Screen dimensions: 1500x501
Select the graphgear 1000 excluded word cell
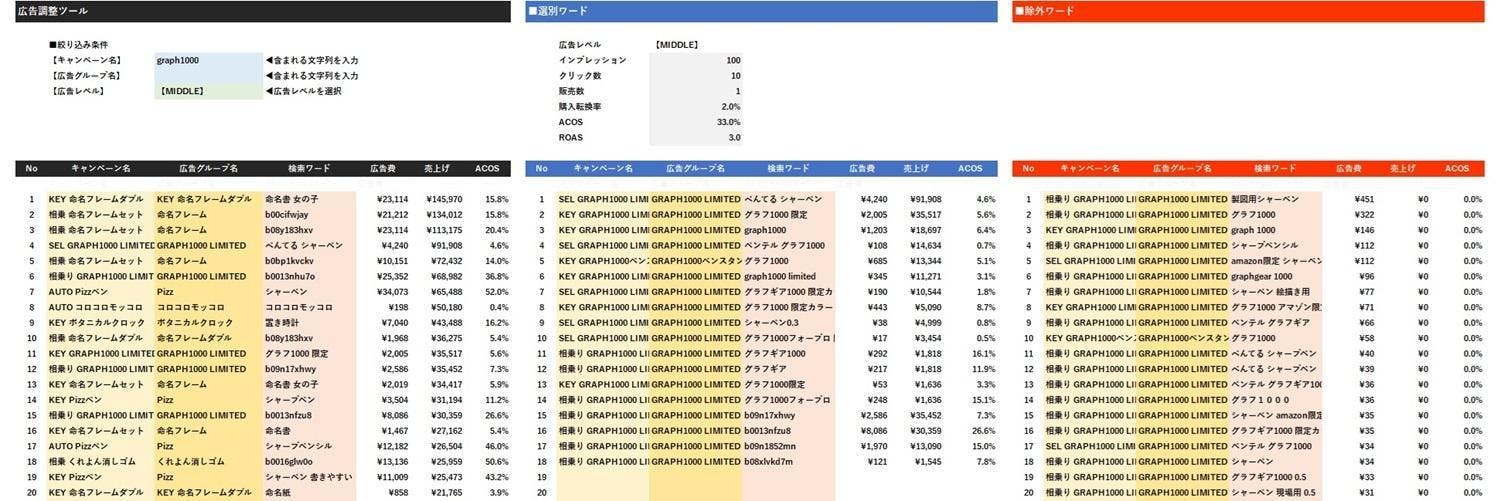click(x=1275, y=277)
